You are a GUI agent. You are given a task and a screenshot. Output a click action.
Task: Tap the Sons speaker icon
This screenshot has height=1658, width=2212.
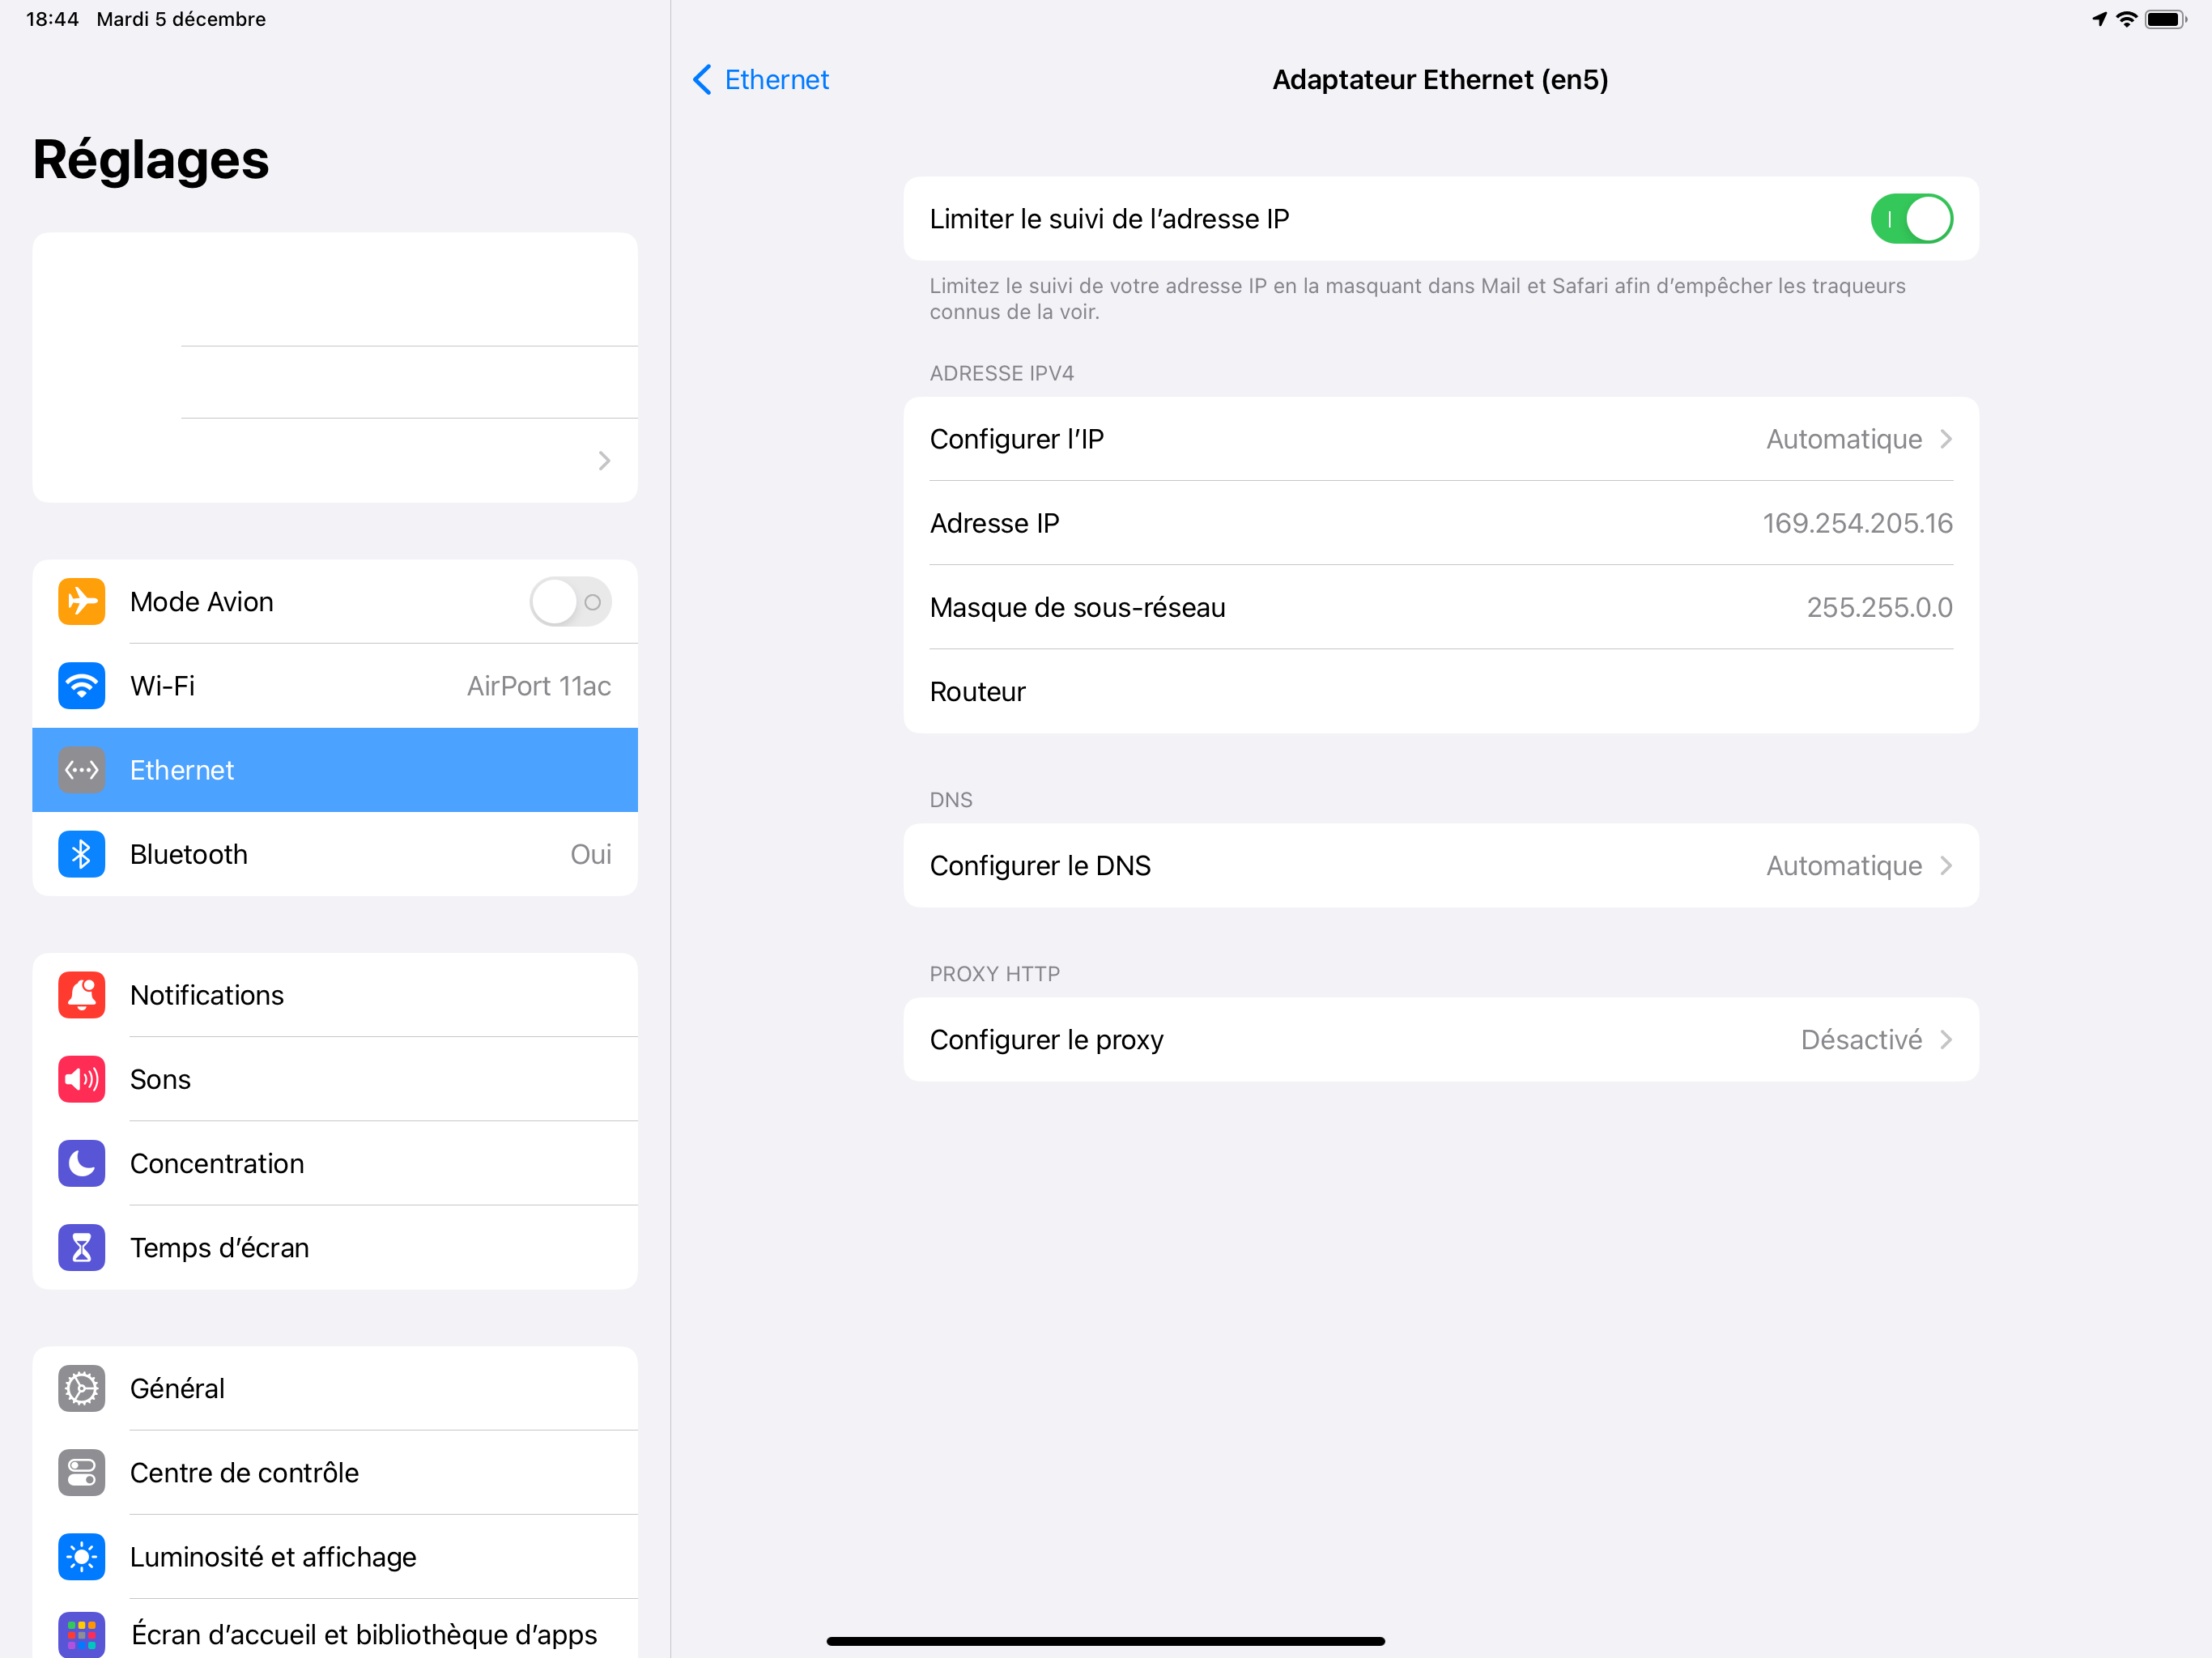[81, 1079]
